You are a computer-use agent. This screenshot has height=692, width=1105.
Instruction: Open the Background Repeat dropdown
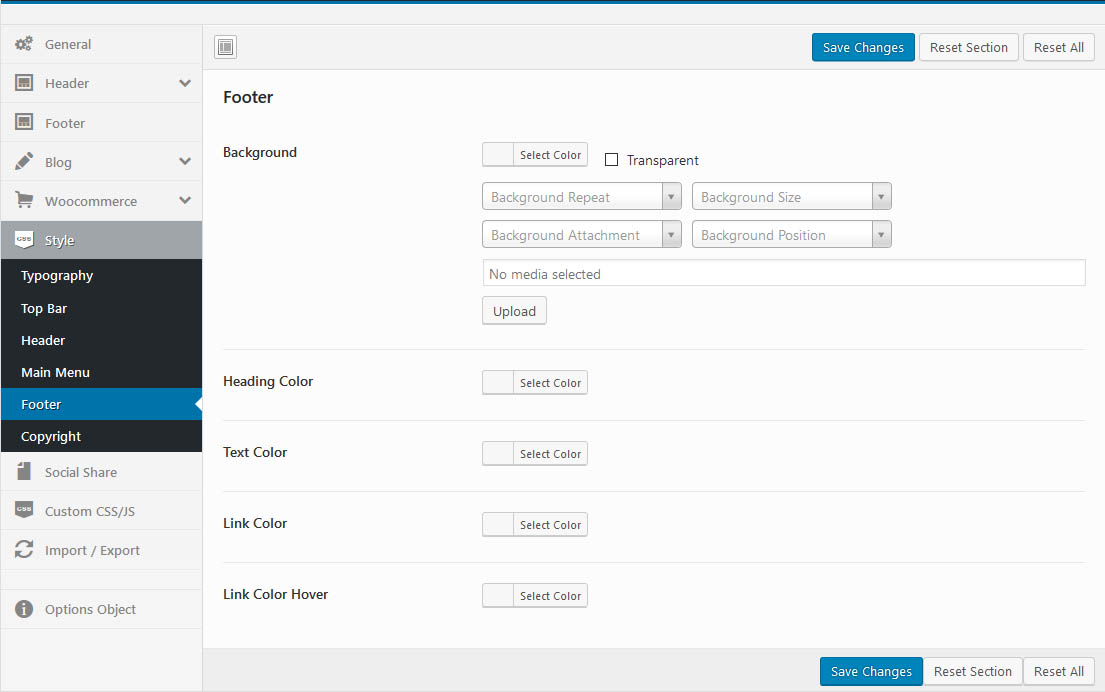click(x=581, y=197)
